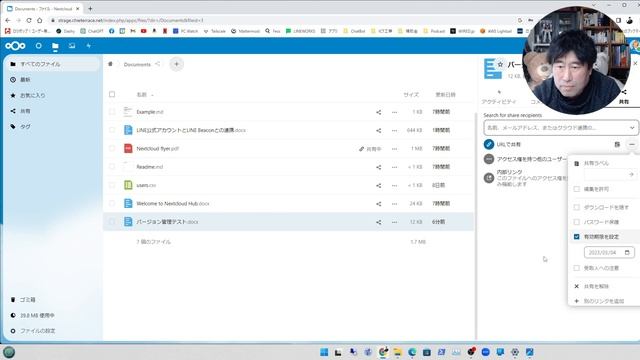Screen dimensions: 640x360
Task: Open ゴミ箱 trash in the sidebar
Action: click(x=52, y=300)
